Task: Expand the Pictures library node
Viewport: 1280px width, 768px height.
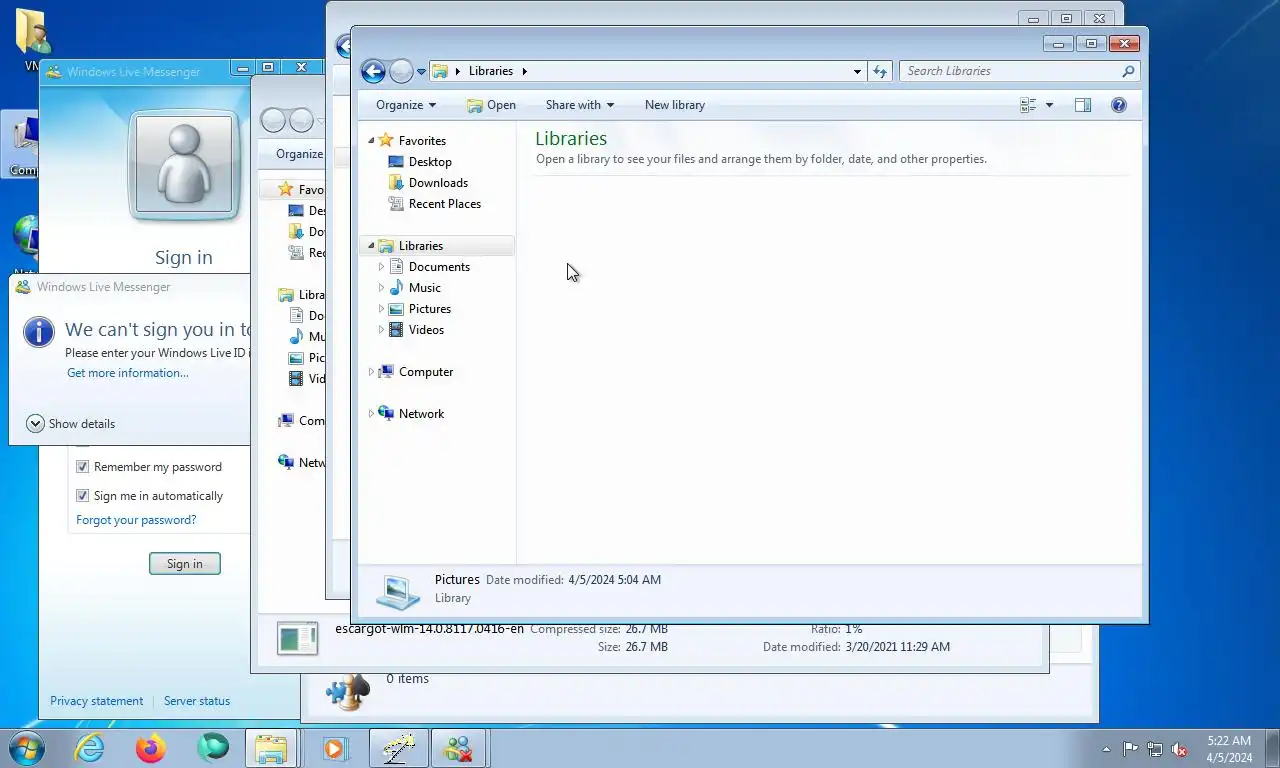Action: 381,309
